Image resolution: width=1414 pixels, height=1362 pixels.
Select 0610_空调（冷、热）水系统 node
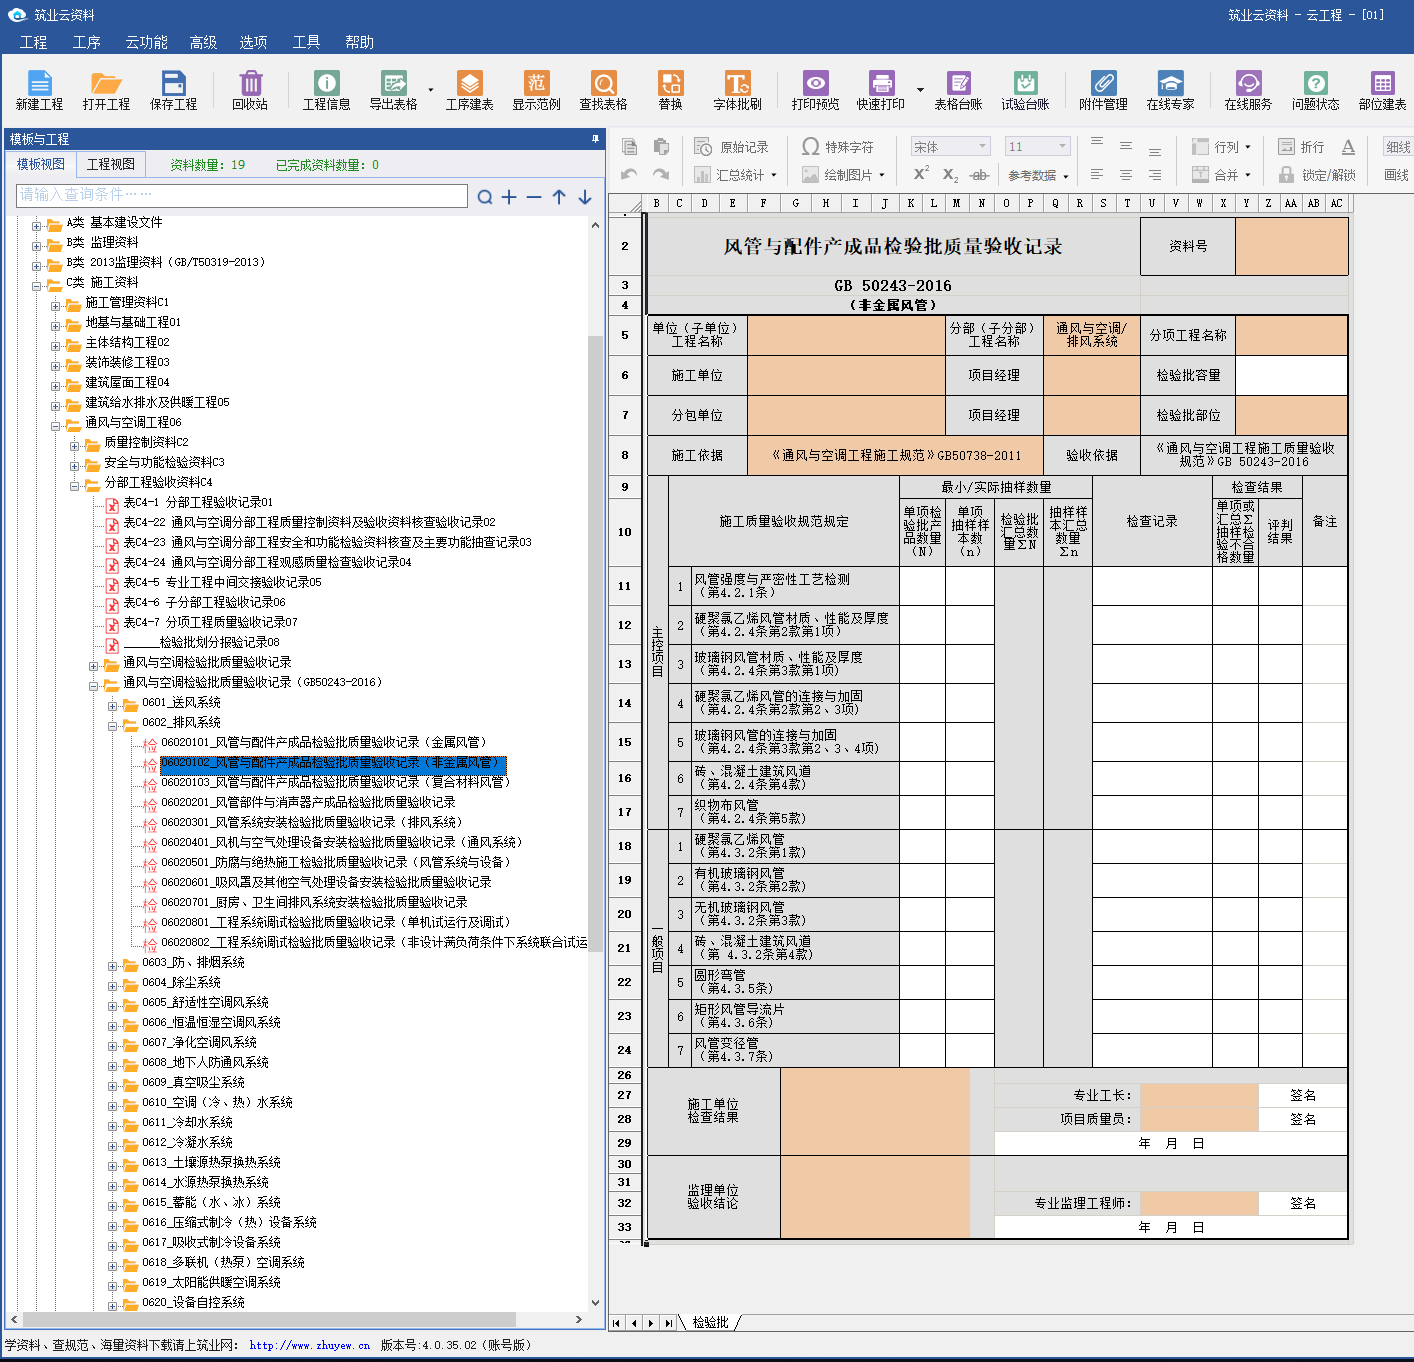217,1102
